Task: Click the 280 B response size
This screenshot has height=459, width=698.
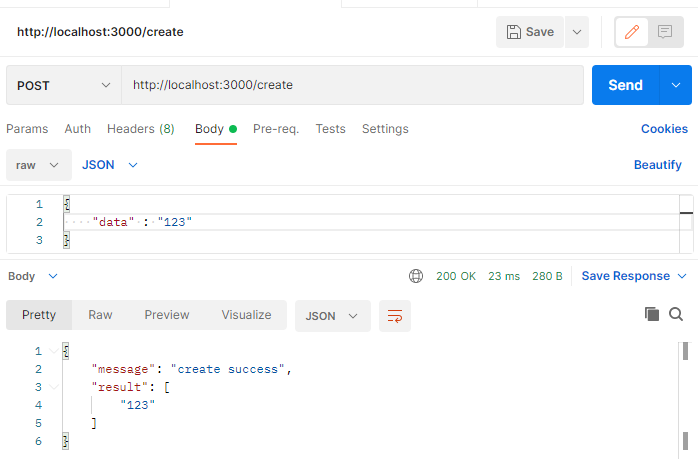Action: (547, 276)
